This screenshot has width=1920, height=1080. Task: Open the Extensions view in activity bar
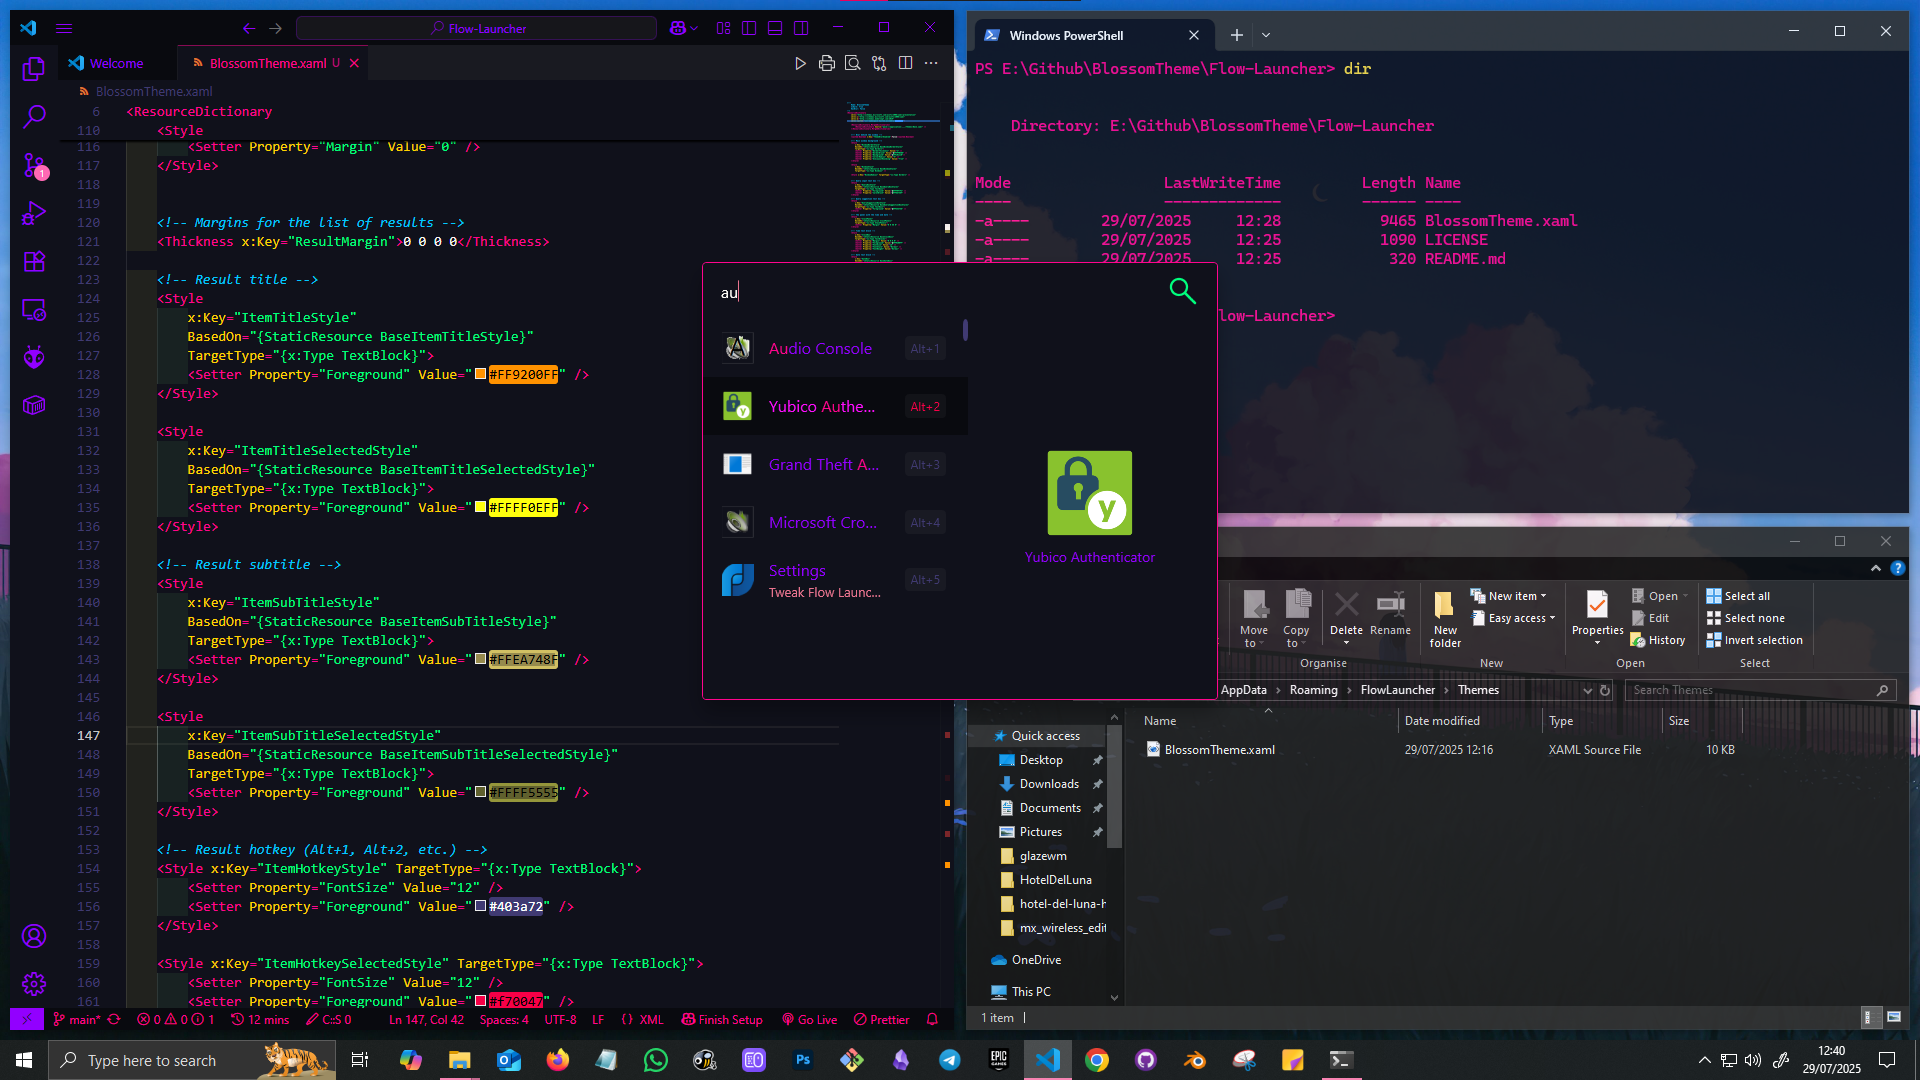34,262
